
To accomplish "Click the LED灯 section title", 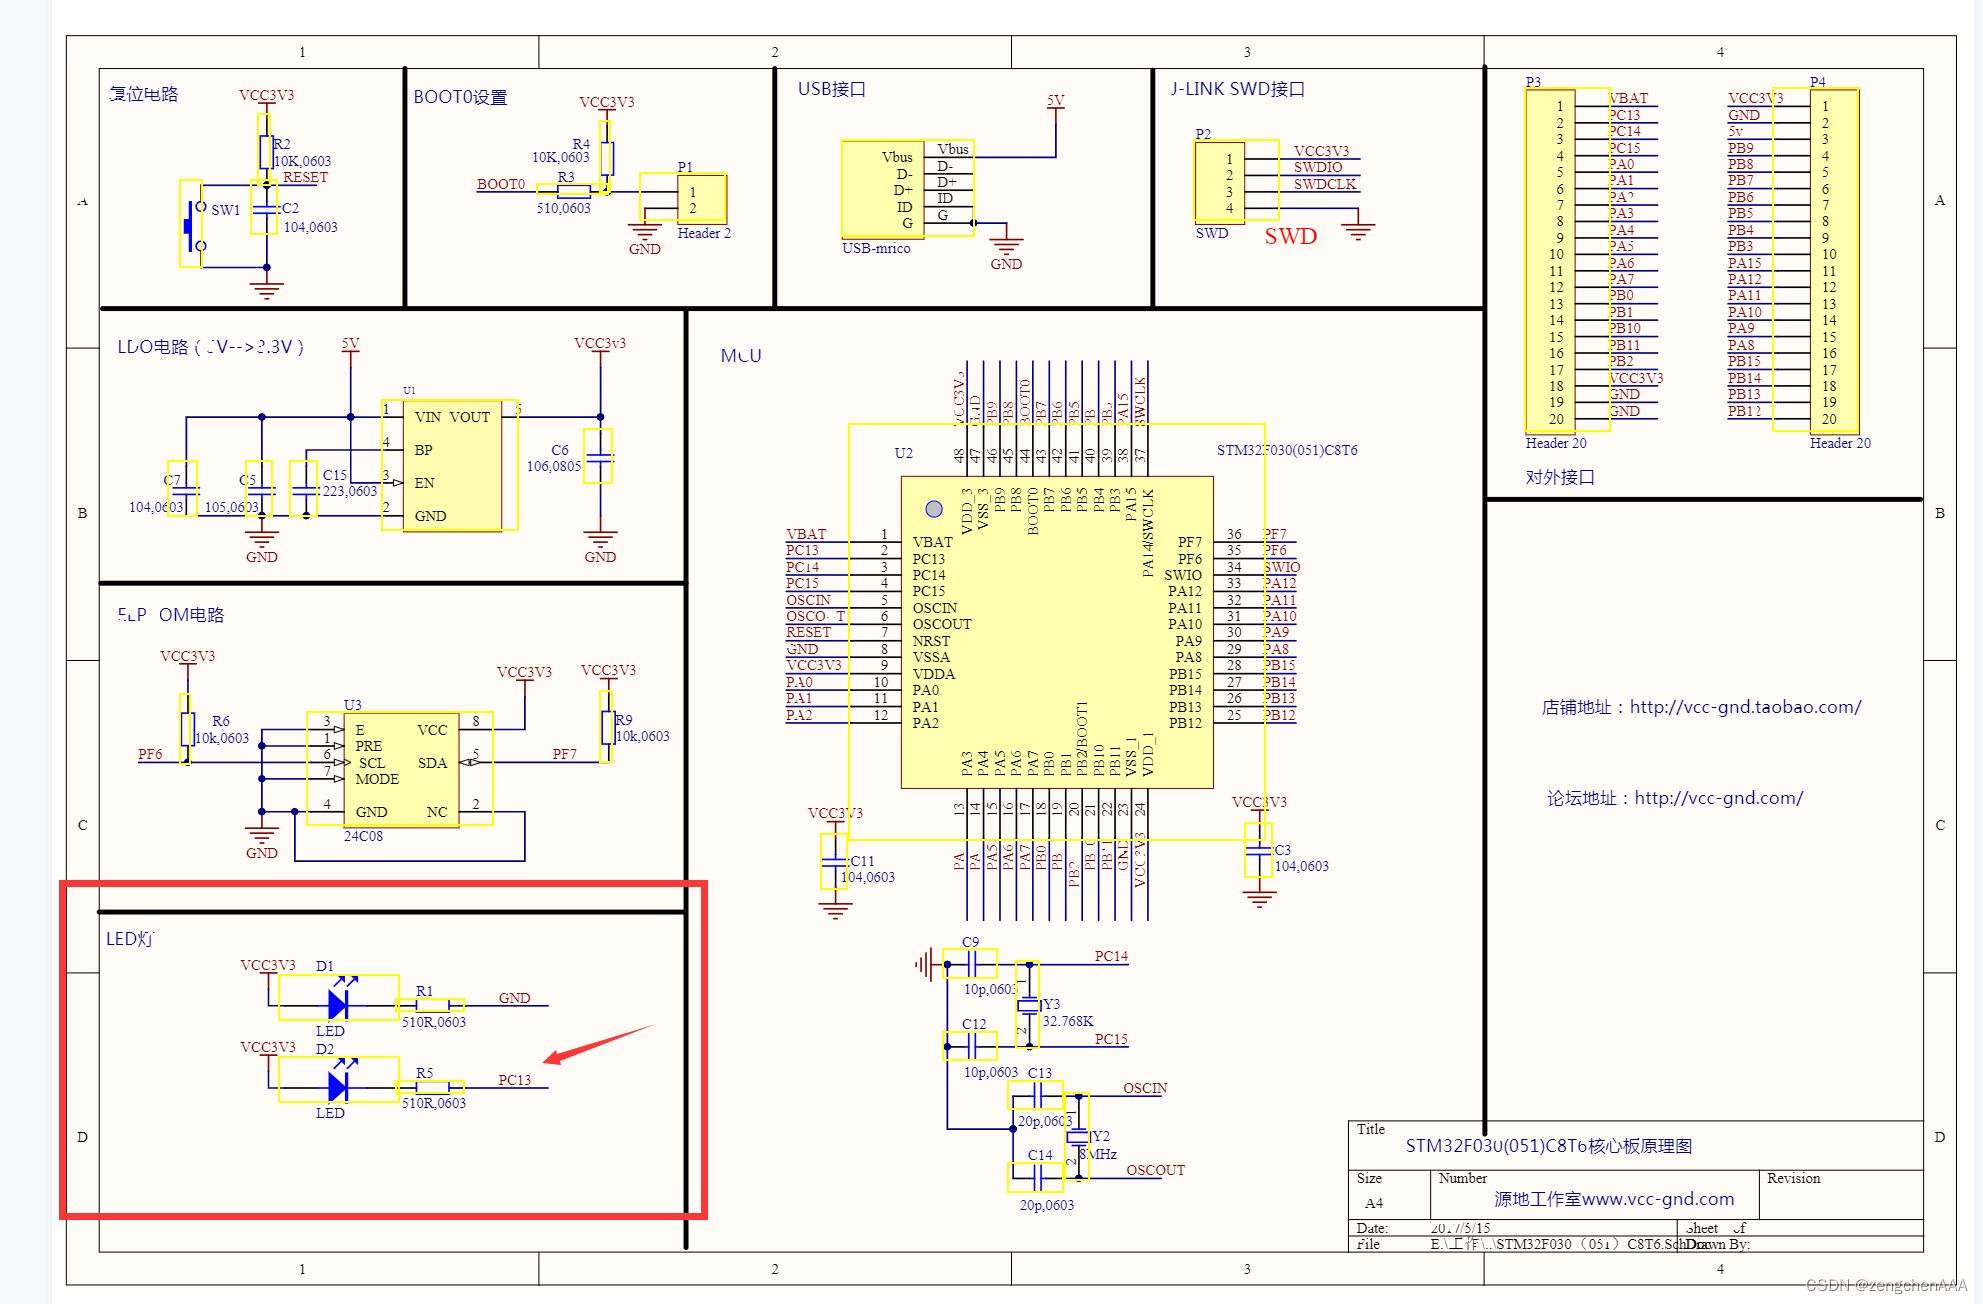I will (x=130, y=939).
